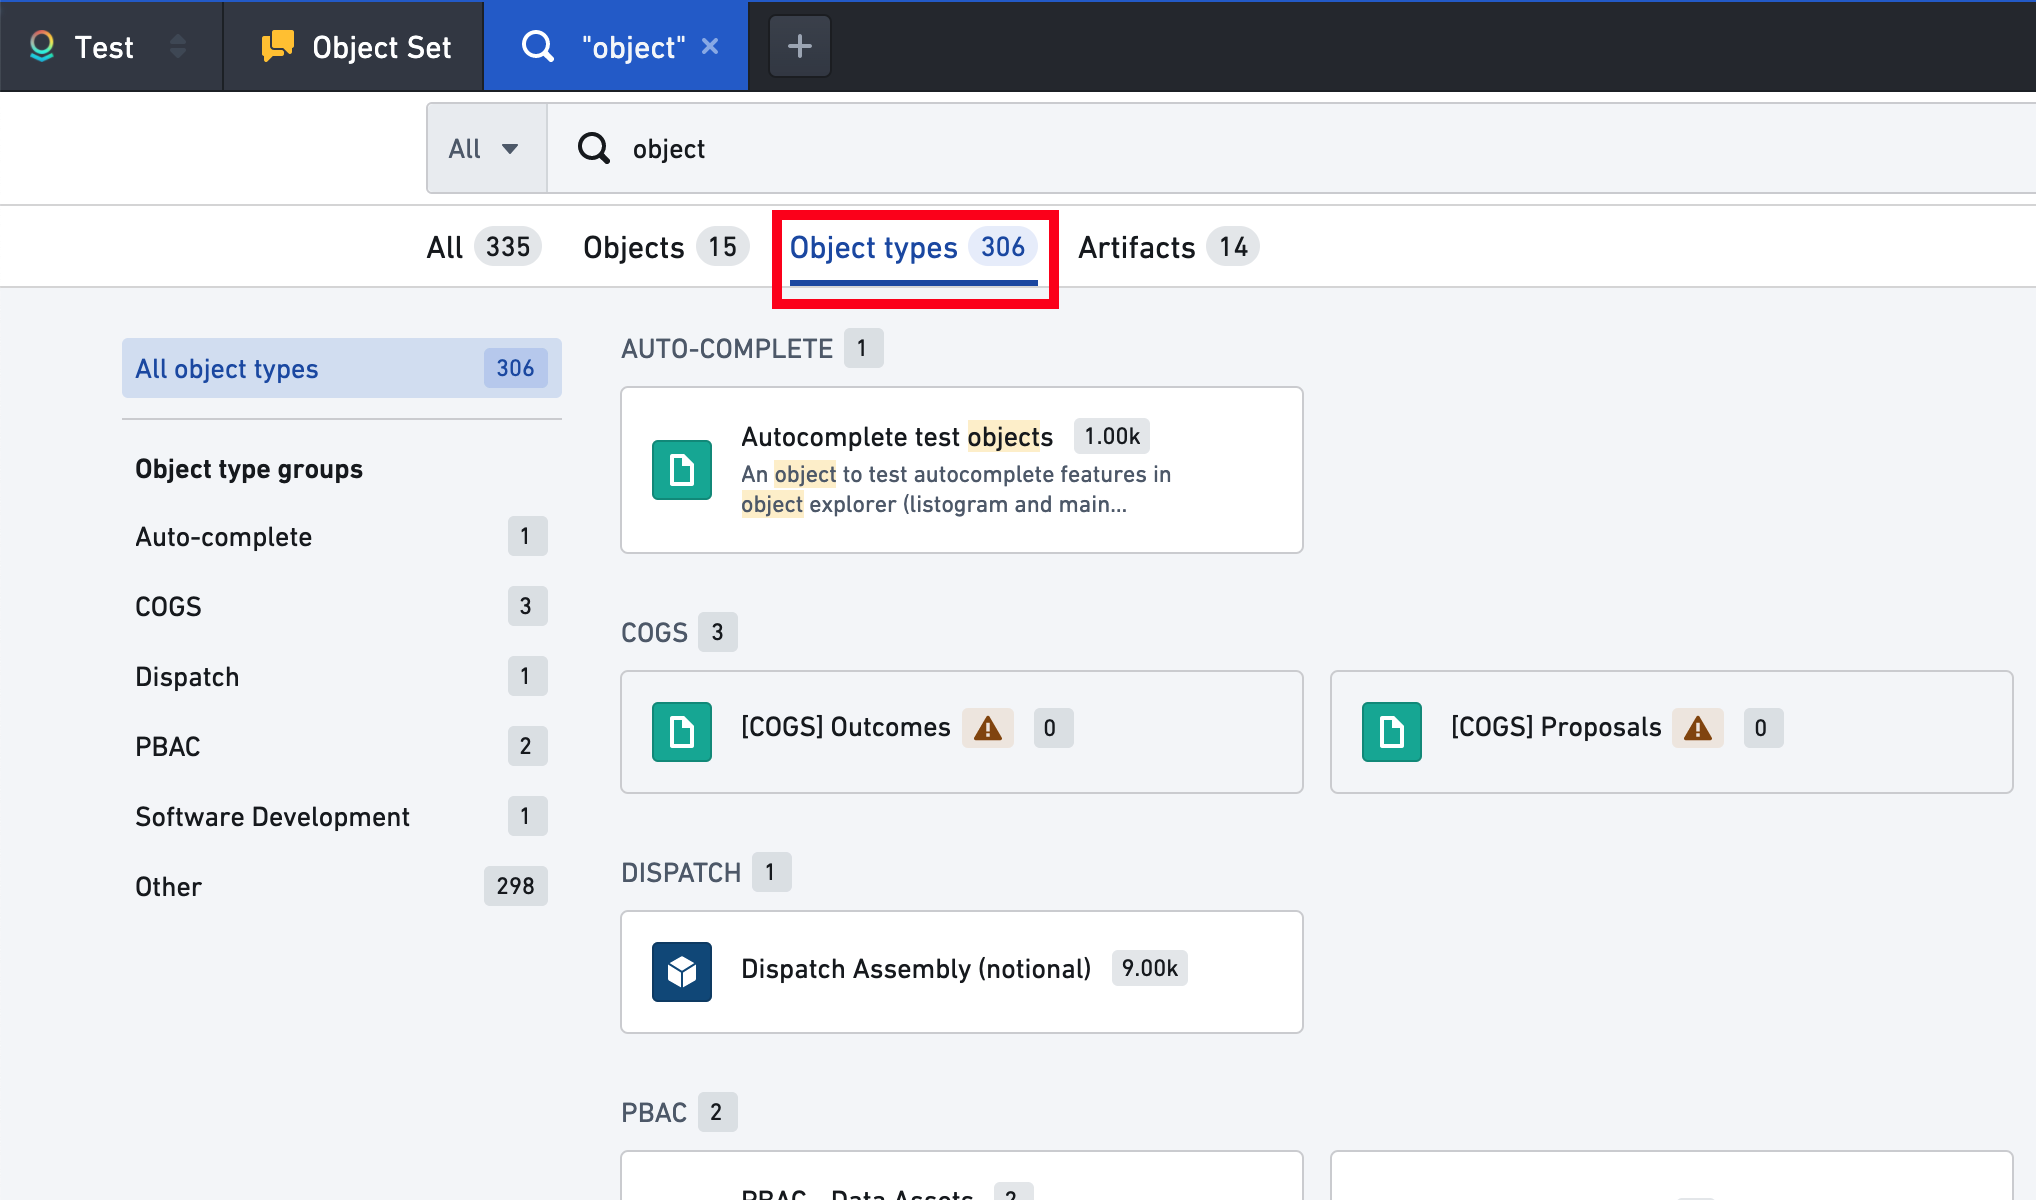Click the Dispatch Assembly cube icon
2036x1200 pixels.
pos(682,972)
